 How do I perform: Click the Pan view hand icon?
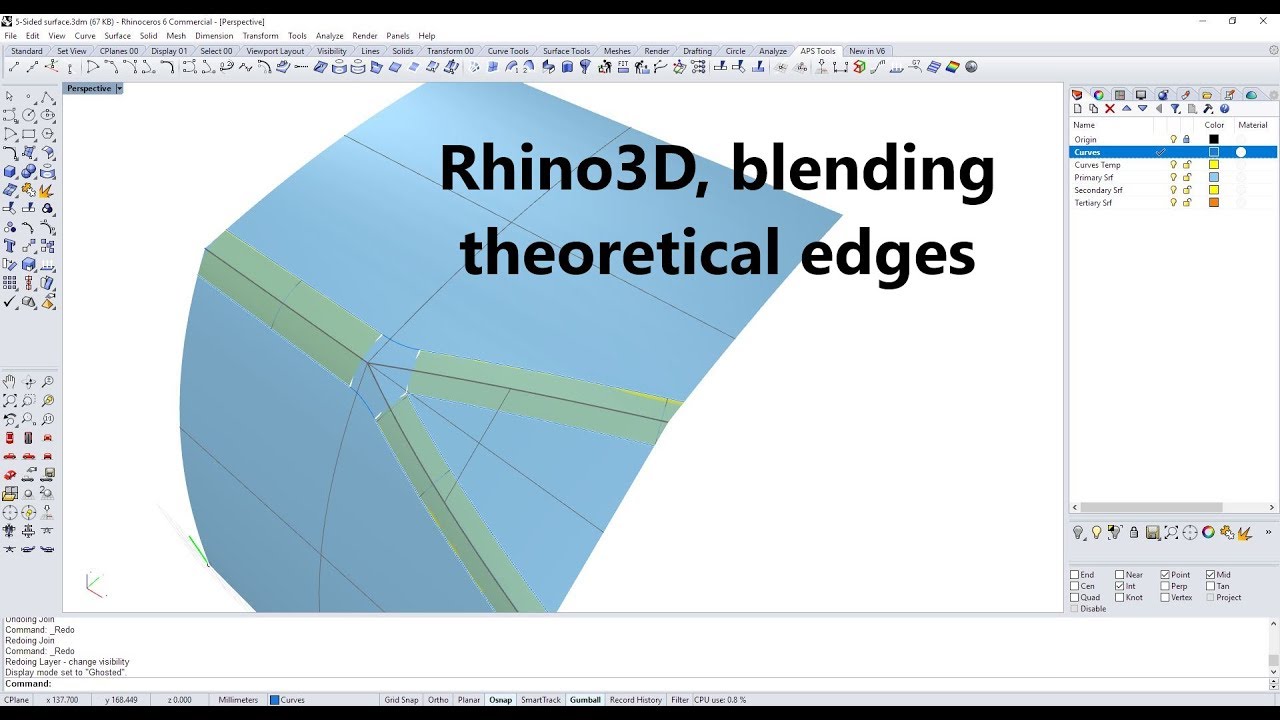click(x=9, y=381)
